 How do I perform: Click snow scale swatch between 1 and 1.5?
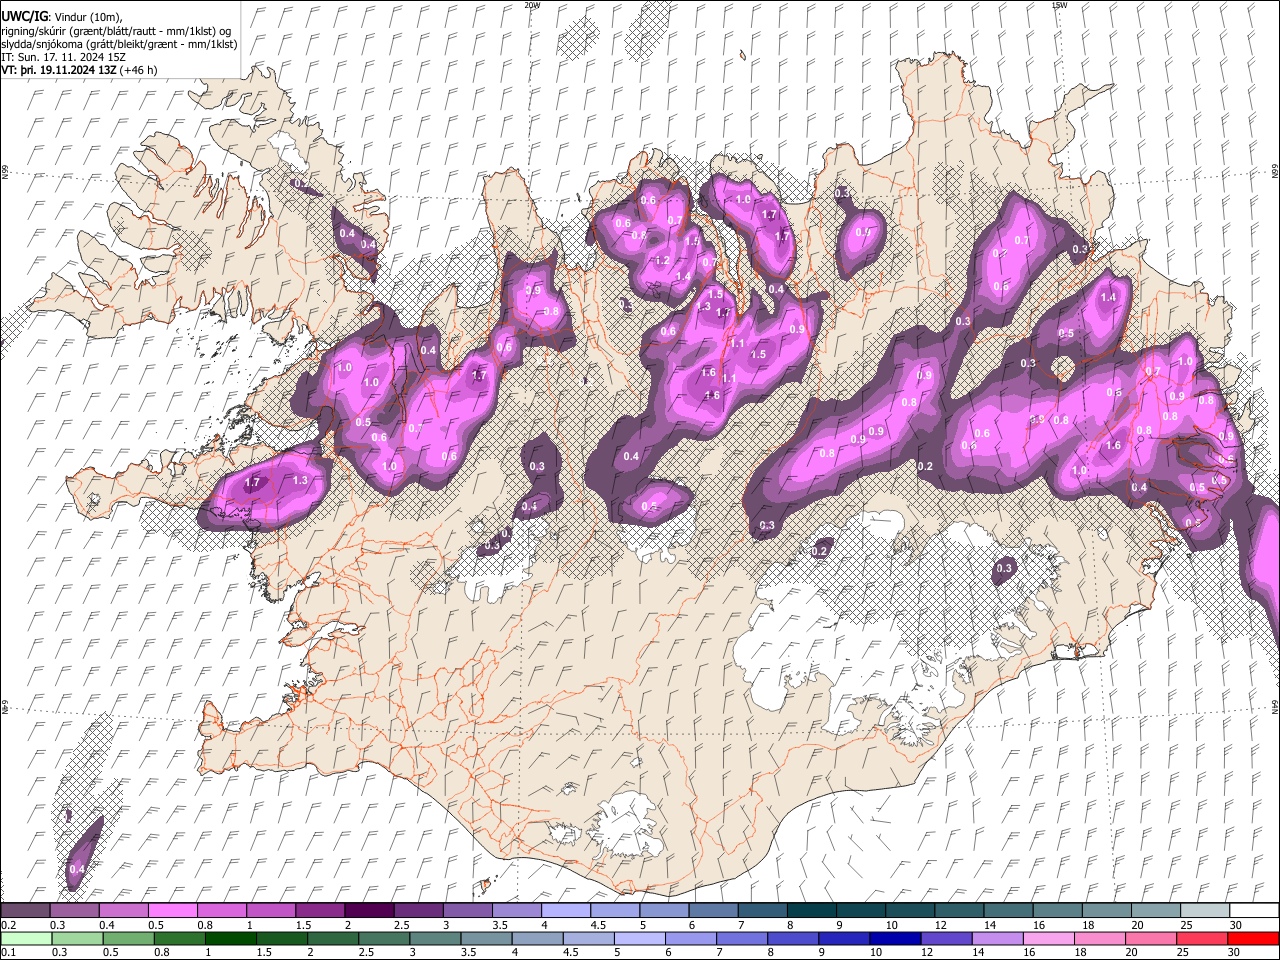[271, 911]
